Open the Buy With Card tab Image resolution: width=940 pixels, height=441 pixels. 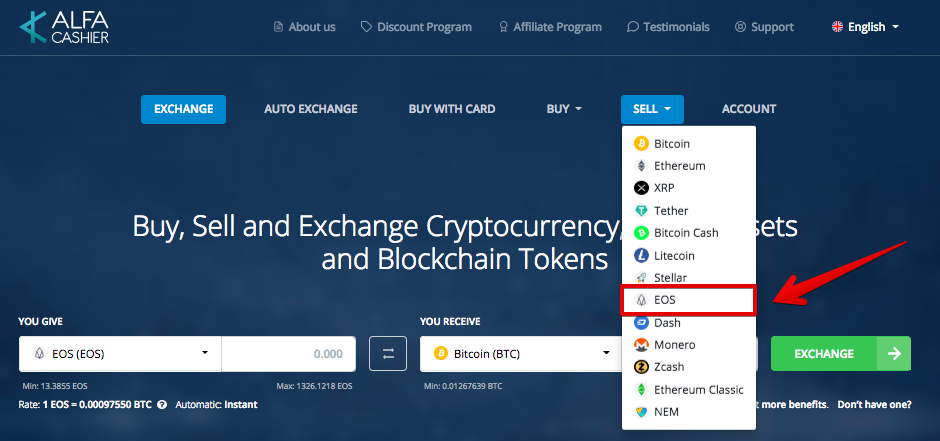(452, 109)
